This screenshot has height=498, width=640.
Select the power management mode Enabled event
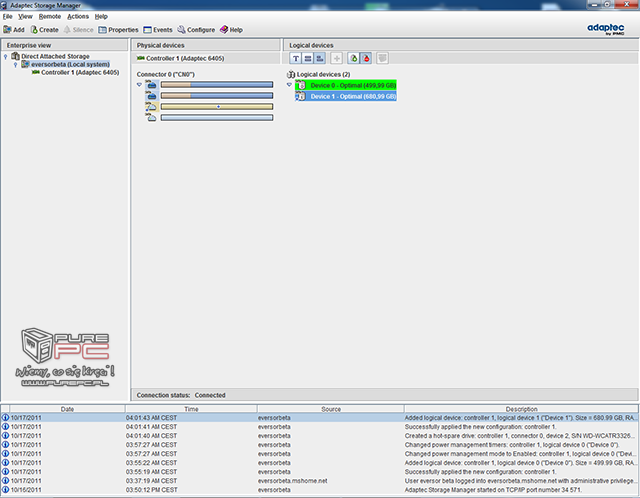[x=320, y=454]
